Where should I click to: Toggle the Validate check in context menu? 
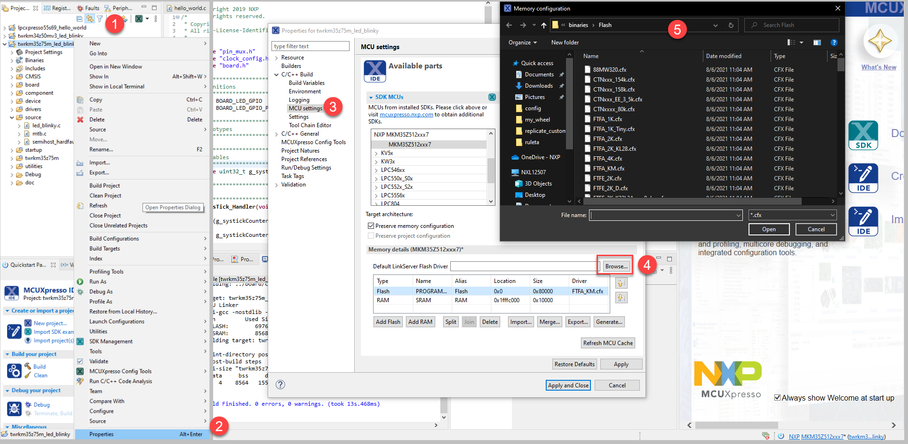pos(80,361)
